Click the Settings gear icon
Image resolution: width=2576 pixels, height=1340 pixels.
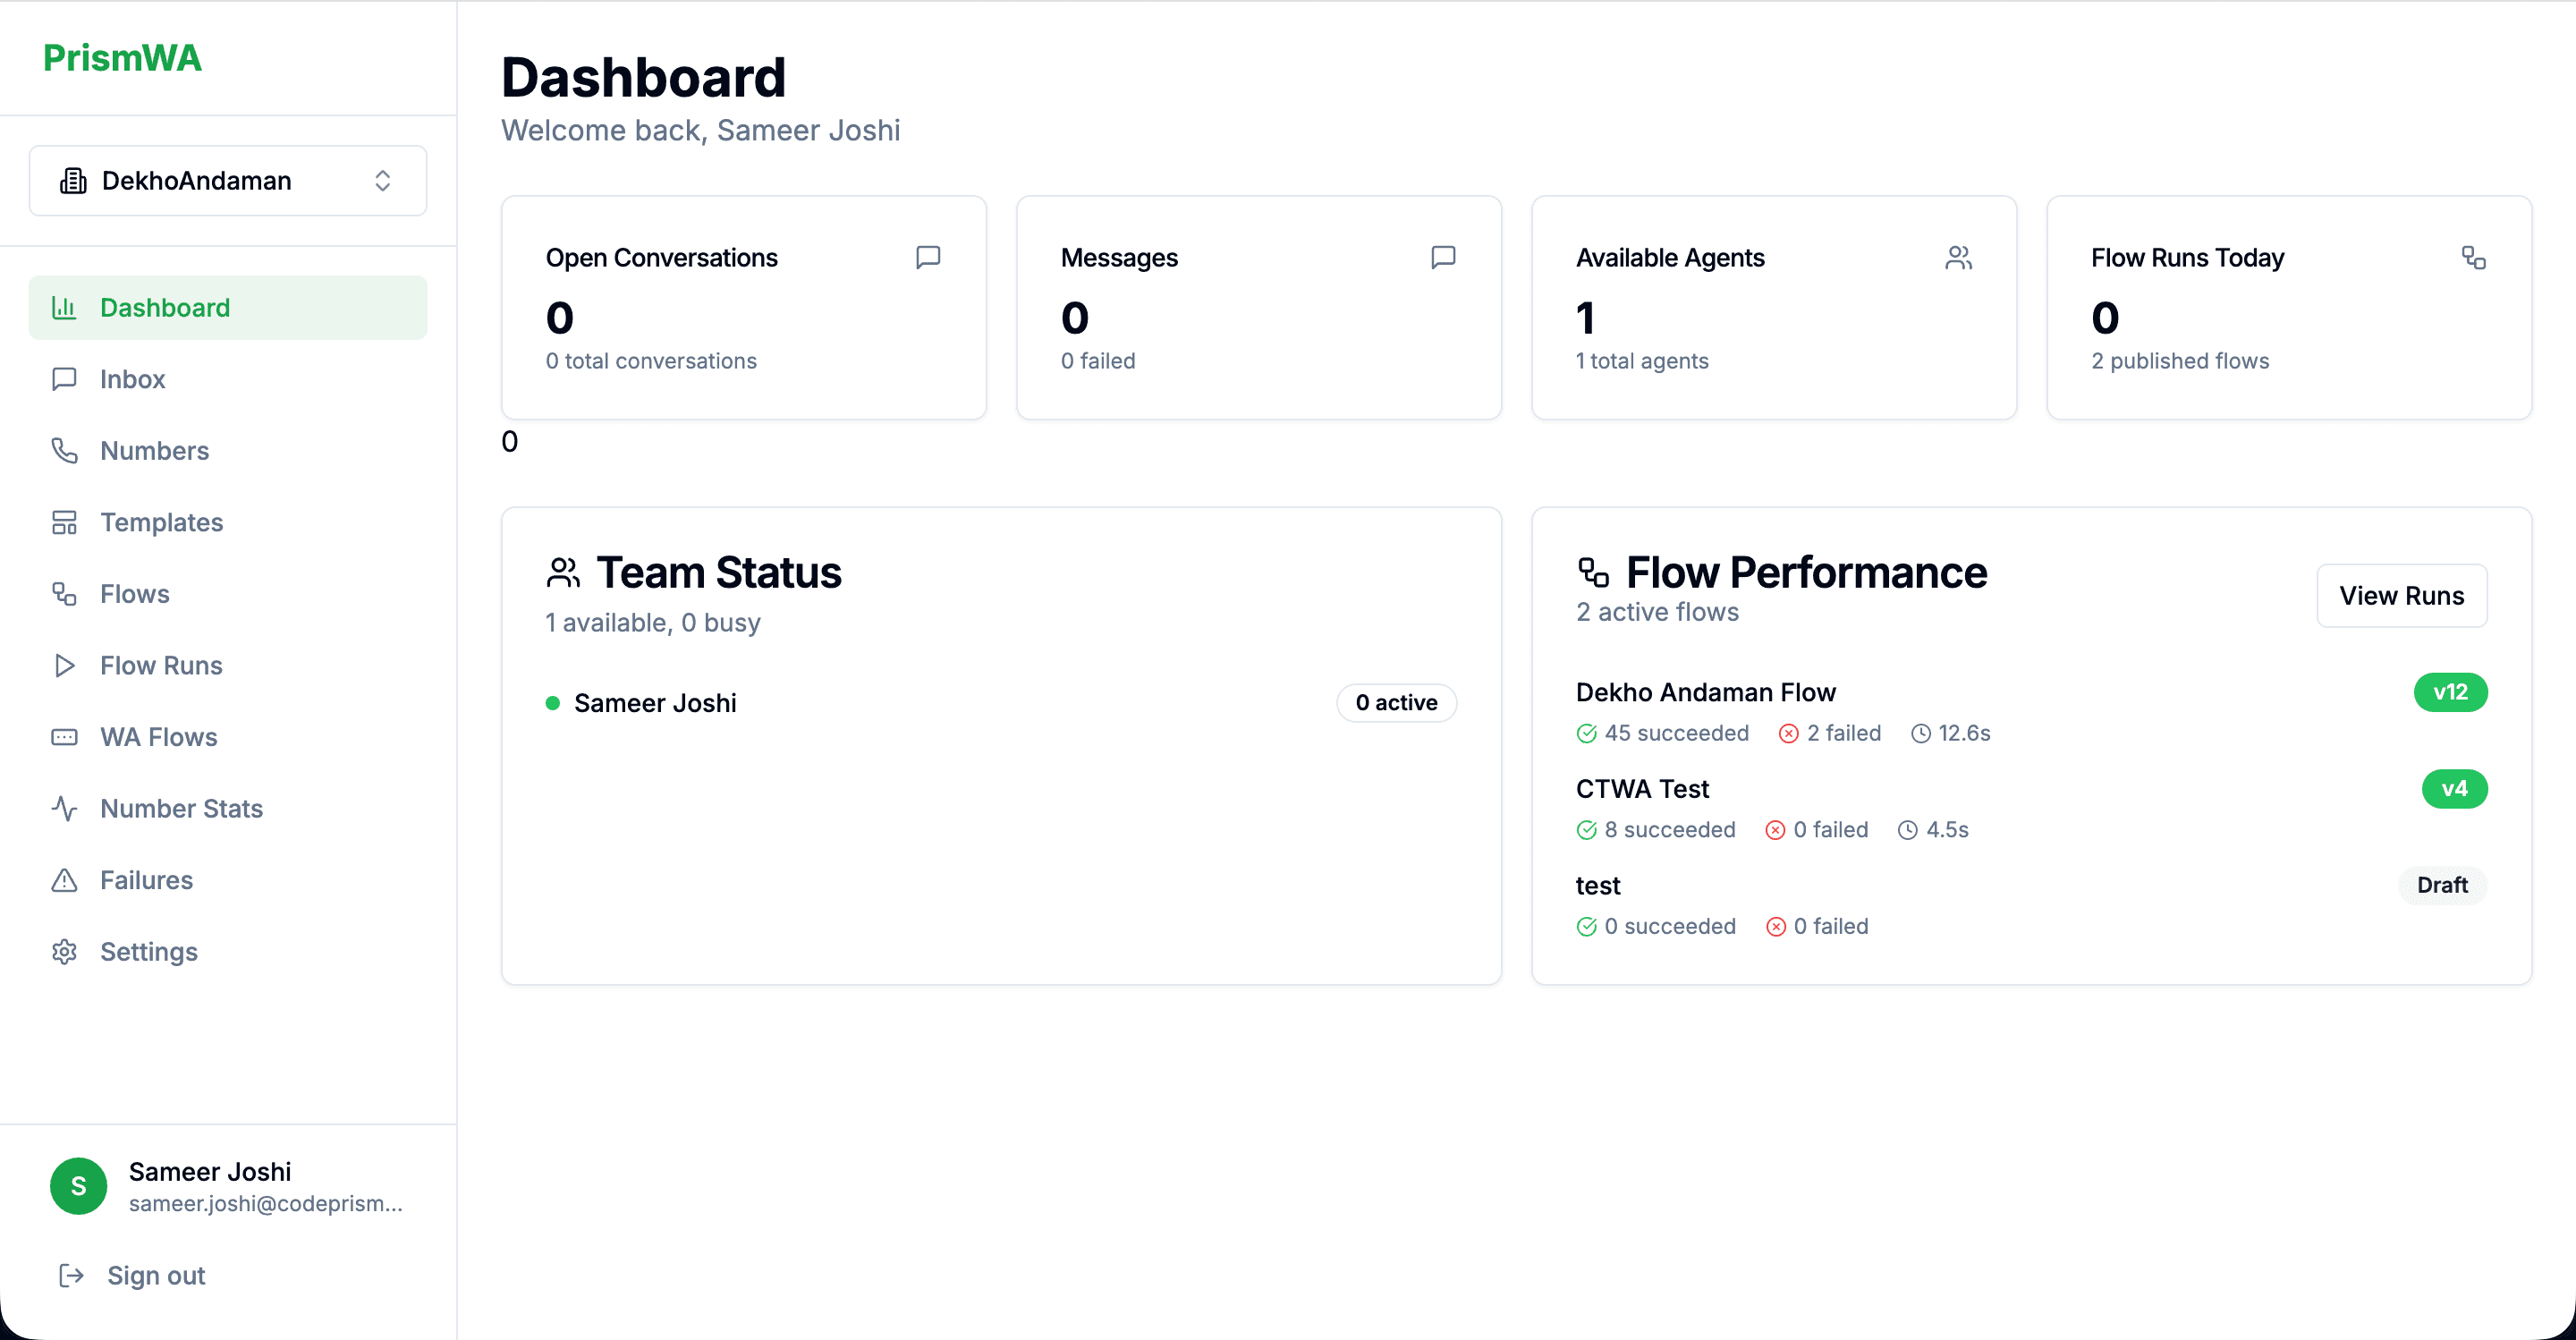tap(64, 952)
